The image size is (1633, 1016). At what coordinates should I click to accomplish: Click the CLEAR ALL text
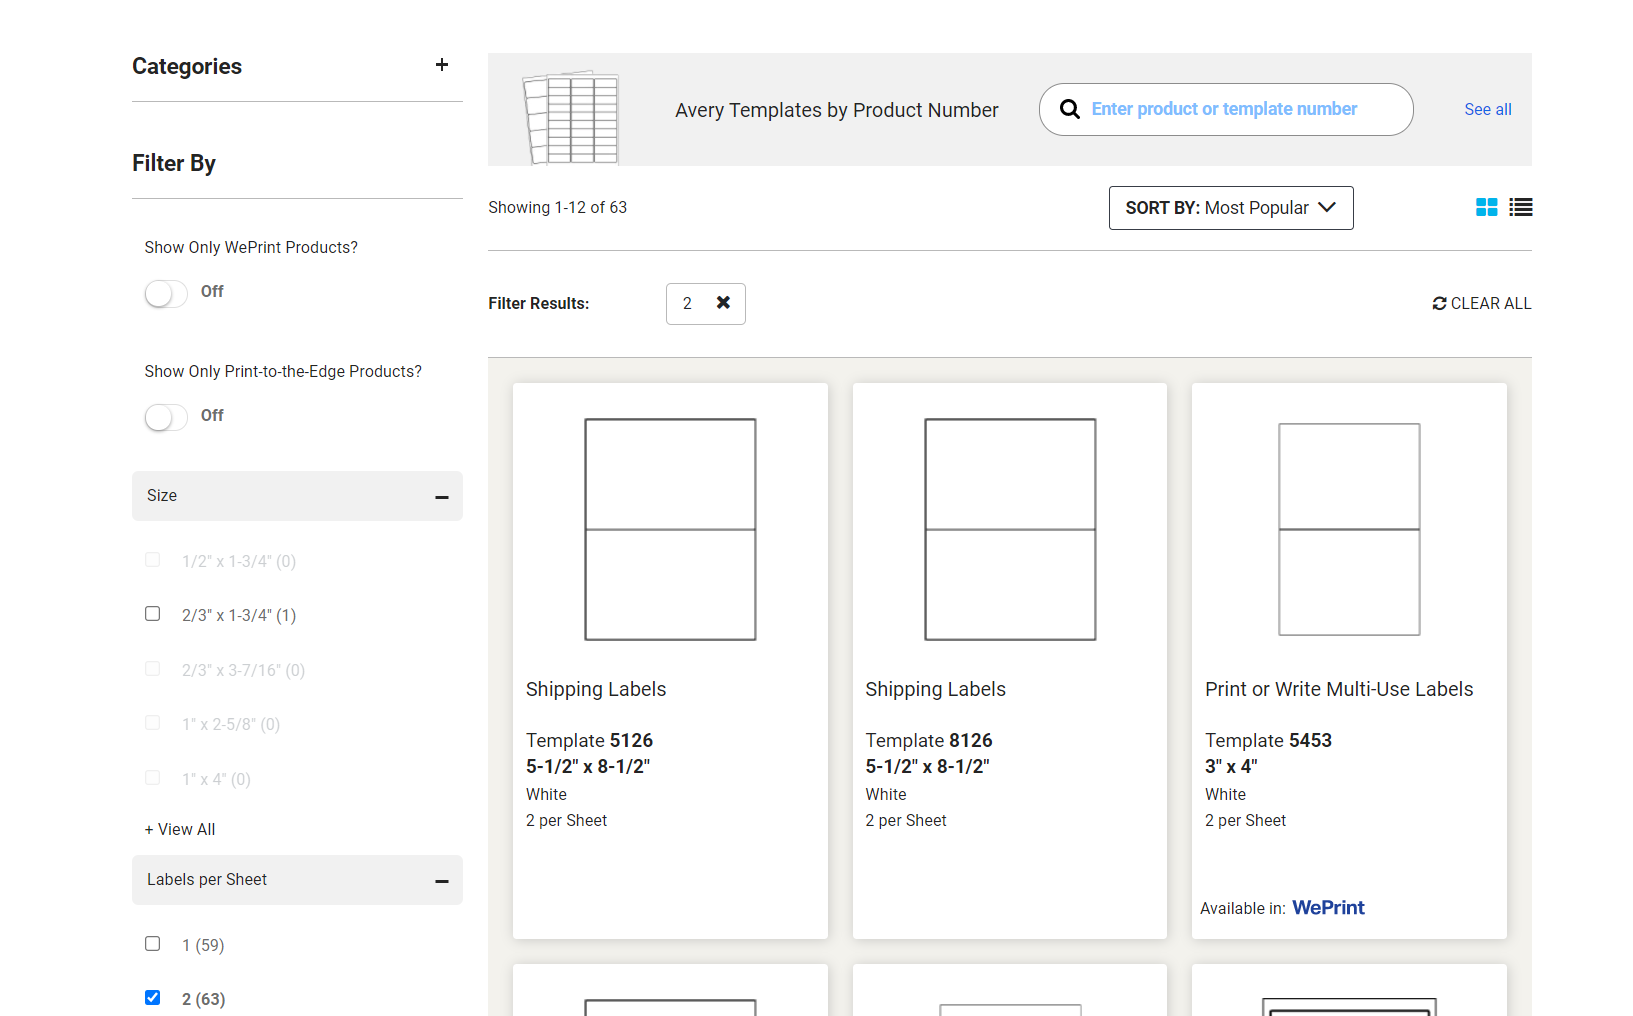pos(1491,303)
